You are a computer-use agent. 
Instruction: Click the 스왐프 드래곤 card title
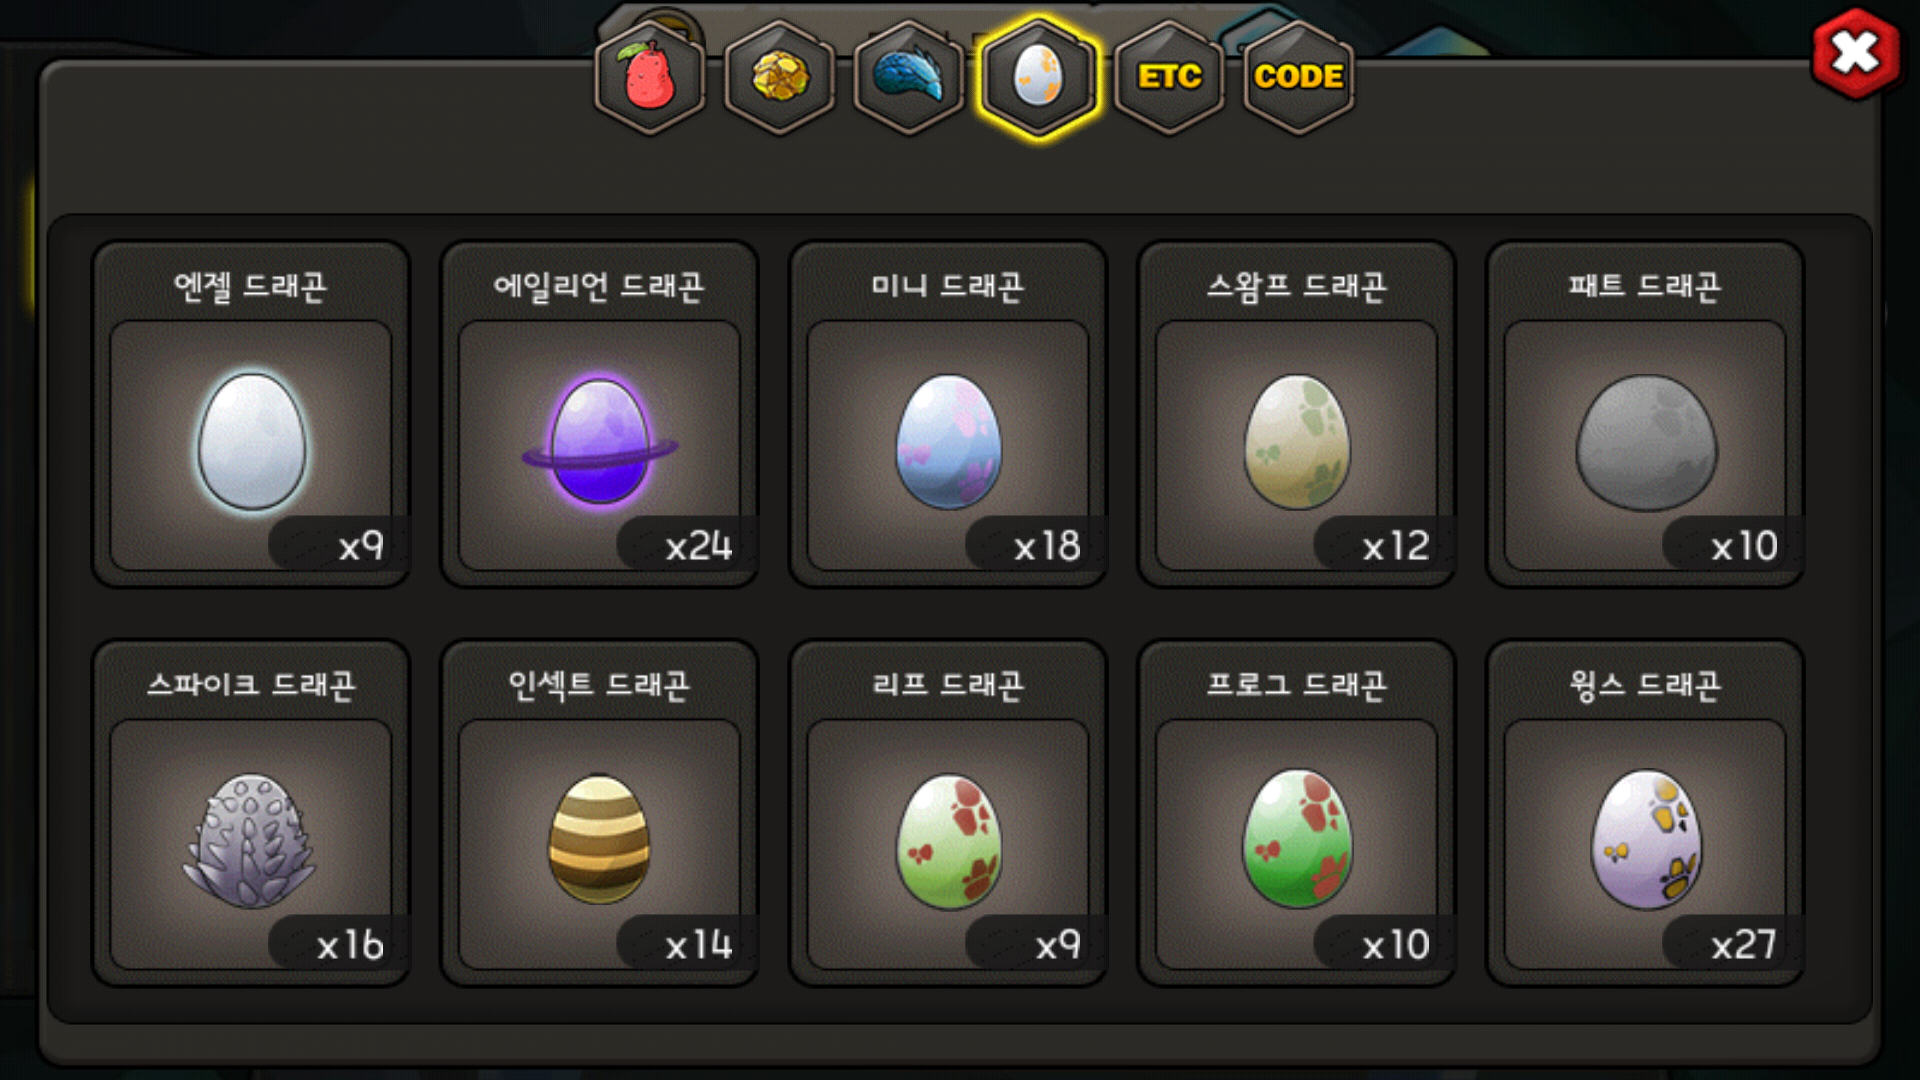point(1297,286)
